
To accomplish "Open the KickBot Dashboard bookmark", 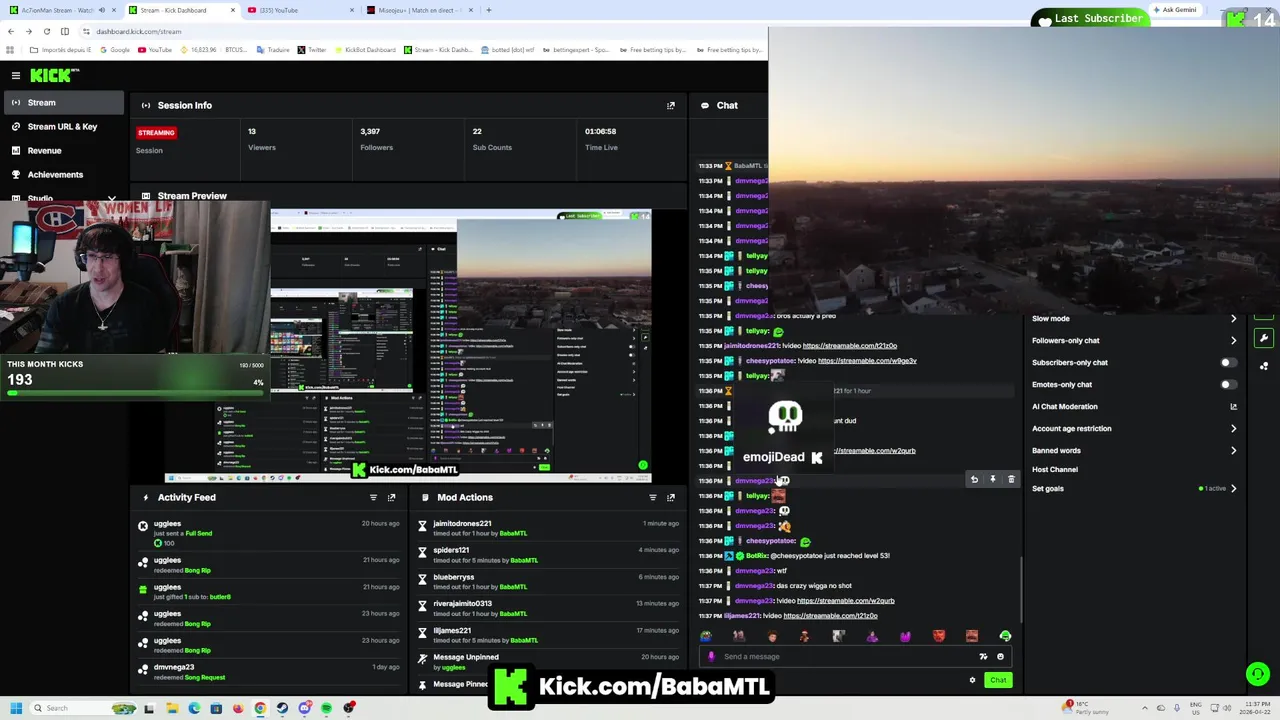I will click(365, 49).
